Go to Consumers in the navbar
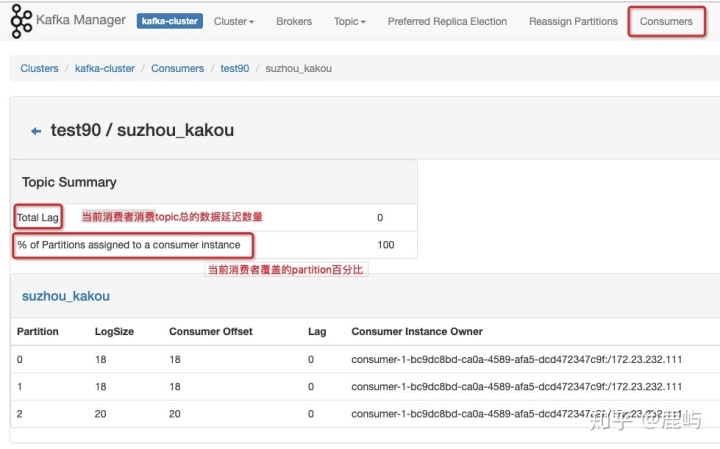Screen dimensions: 720x449 pos(666,22)
